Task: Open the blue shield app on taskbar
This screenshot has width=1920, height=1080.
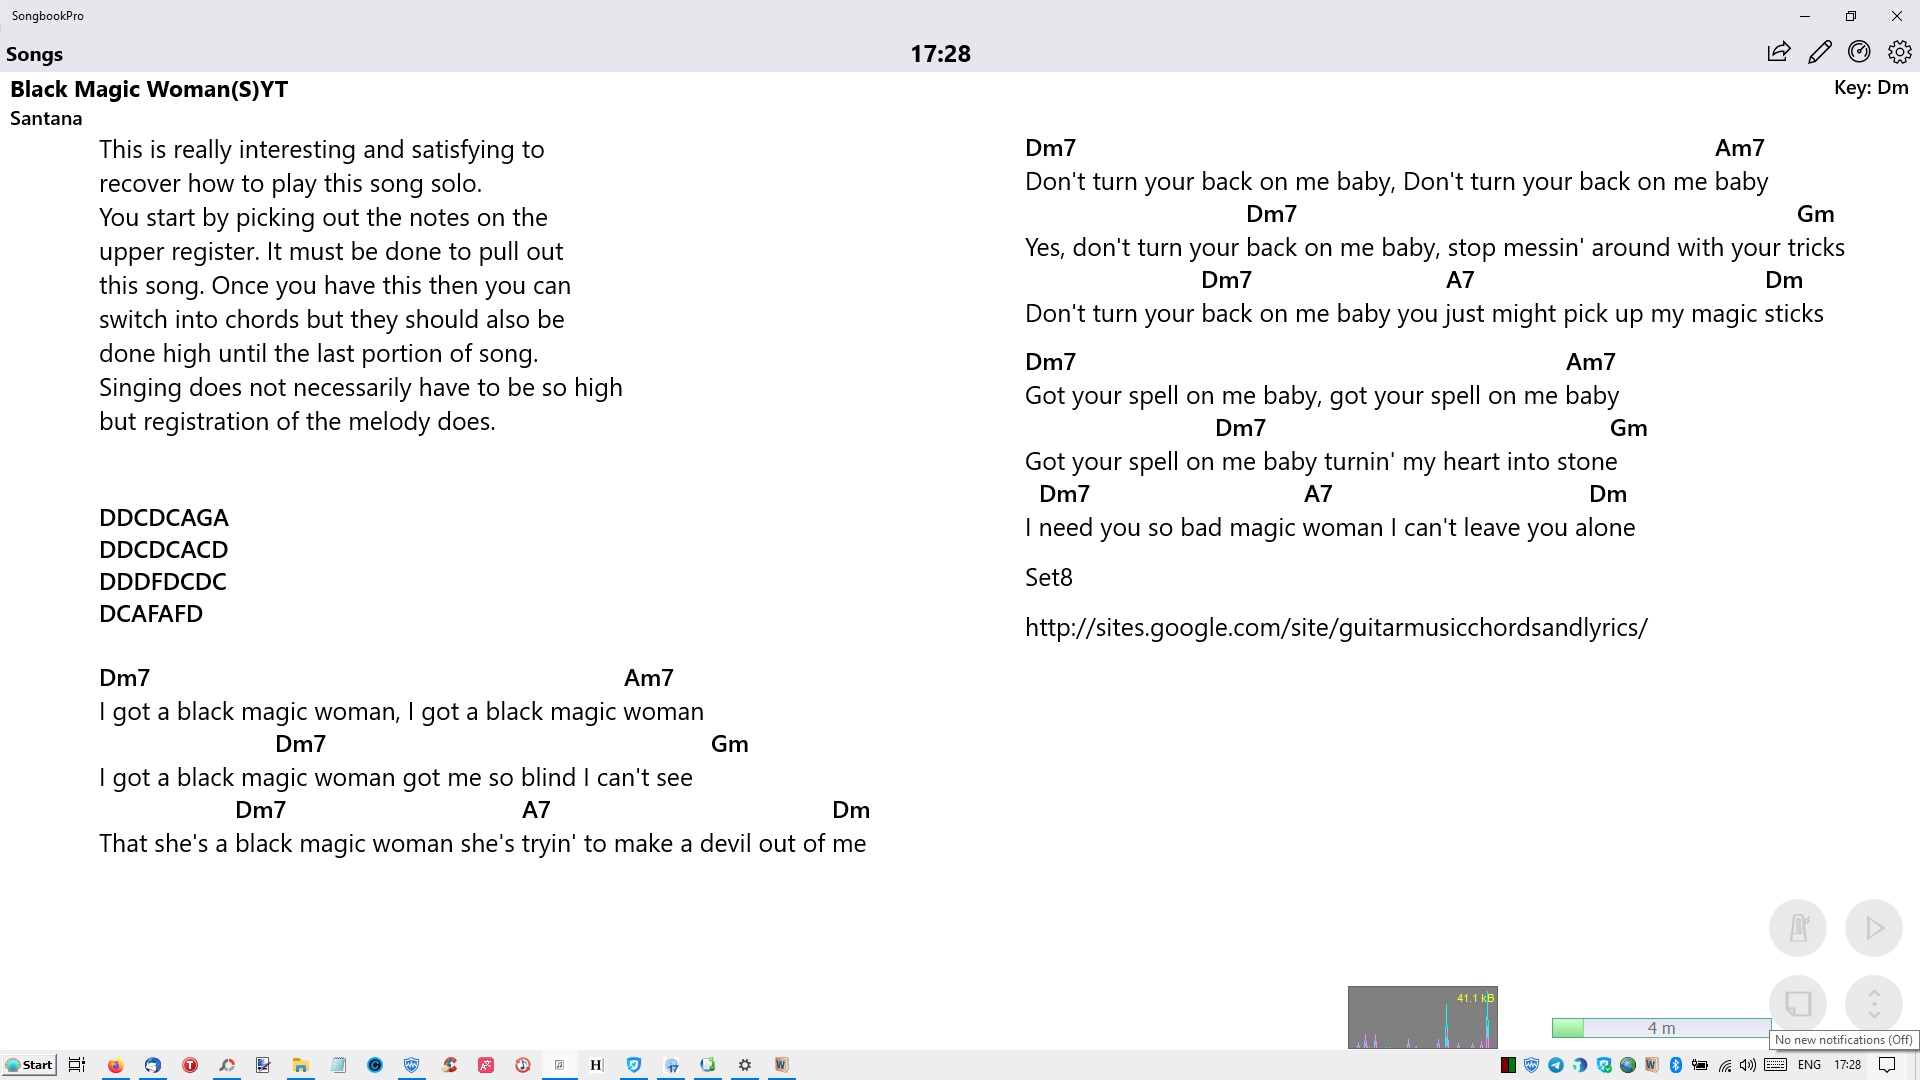Action: 411,1065
